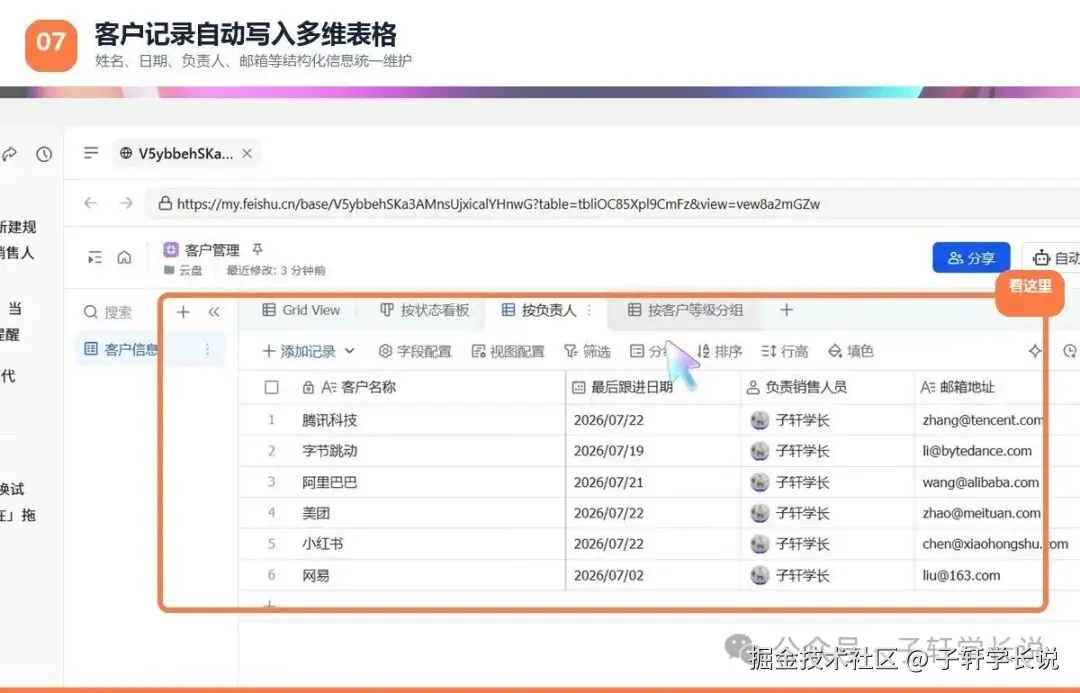Screen dimensions: 1080x693
Task: Click the 添加记录 button
Action: coord(299,351)
